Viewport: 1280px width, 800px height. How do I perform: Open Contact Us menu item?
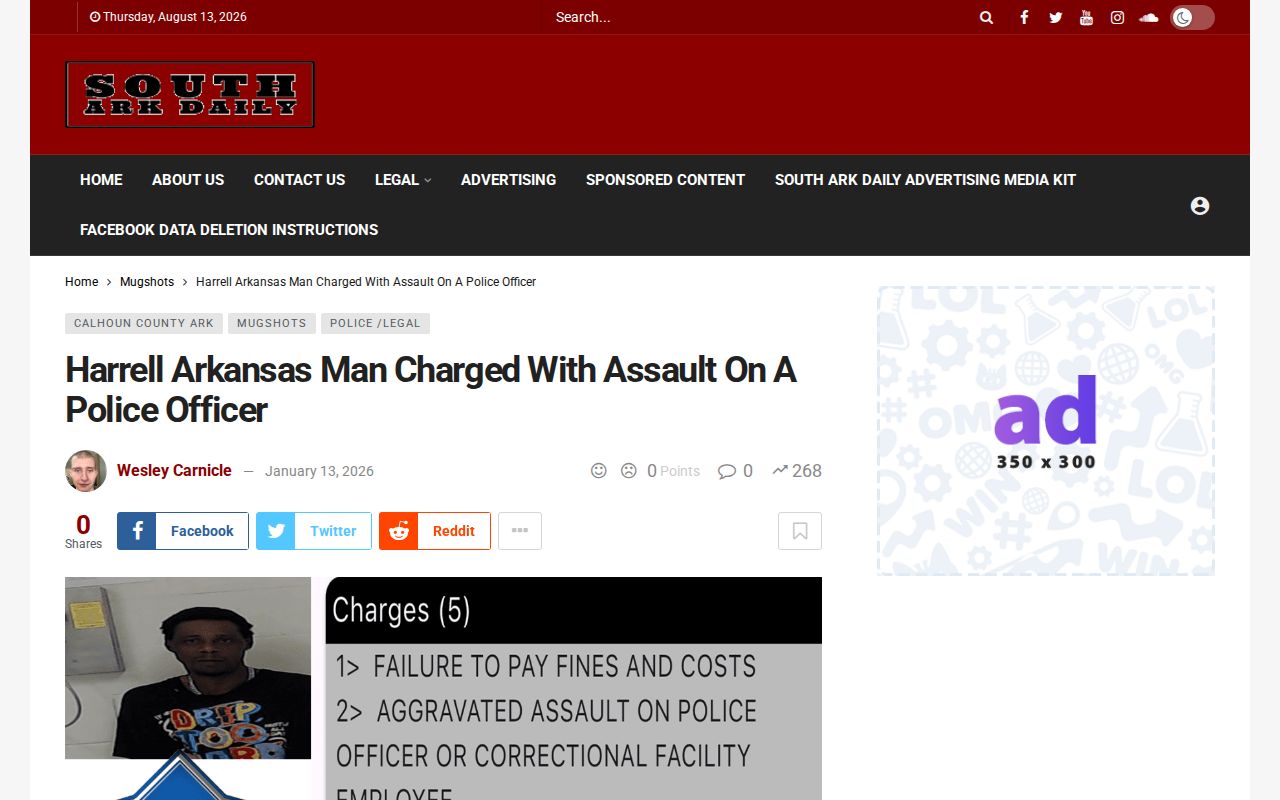[x=299, y=180]
